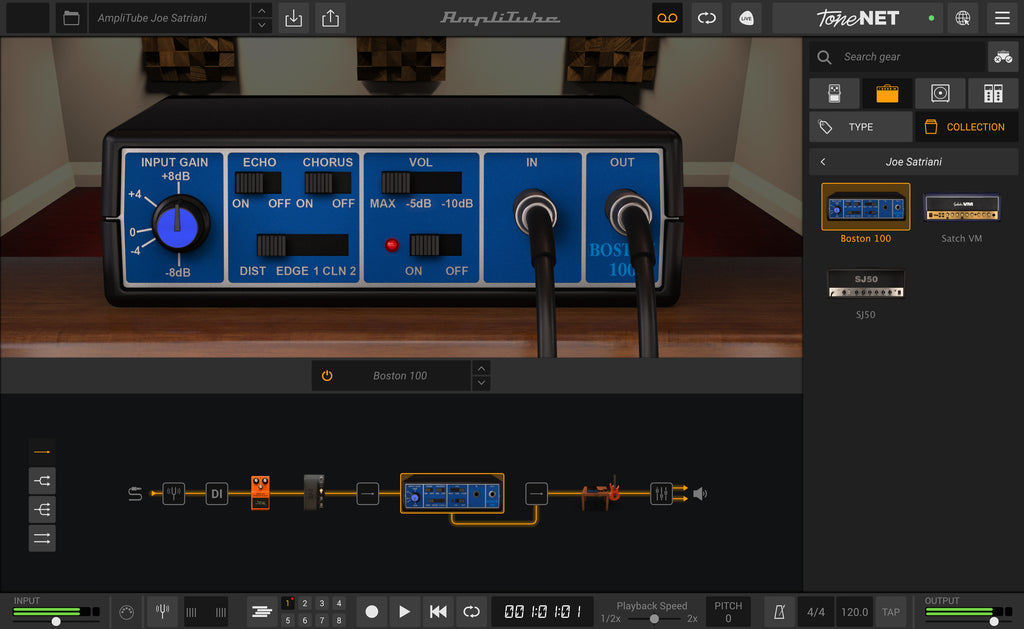
Task: Select the SJ50 amp thumbnail
Action: coord(865,283)
